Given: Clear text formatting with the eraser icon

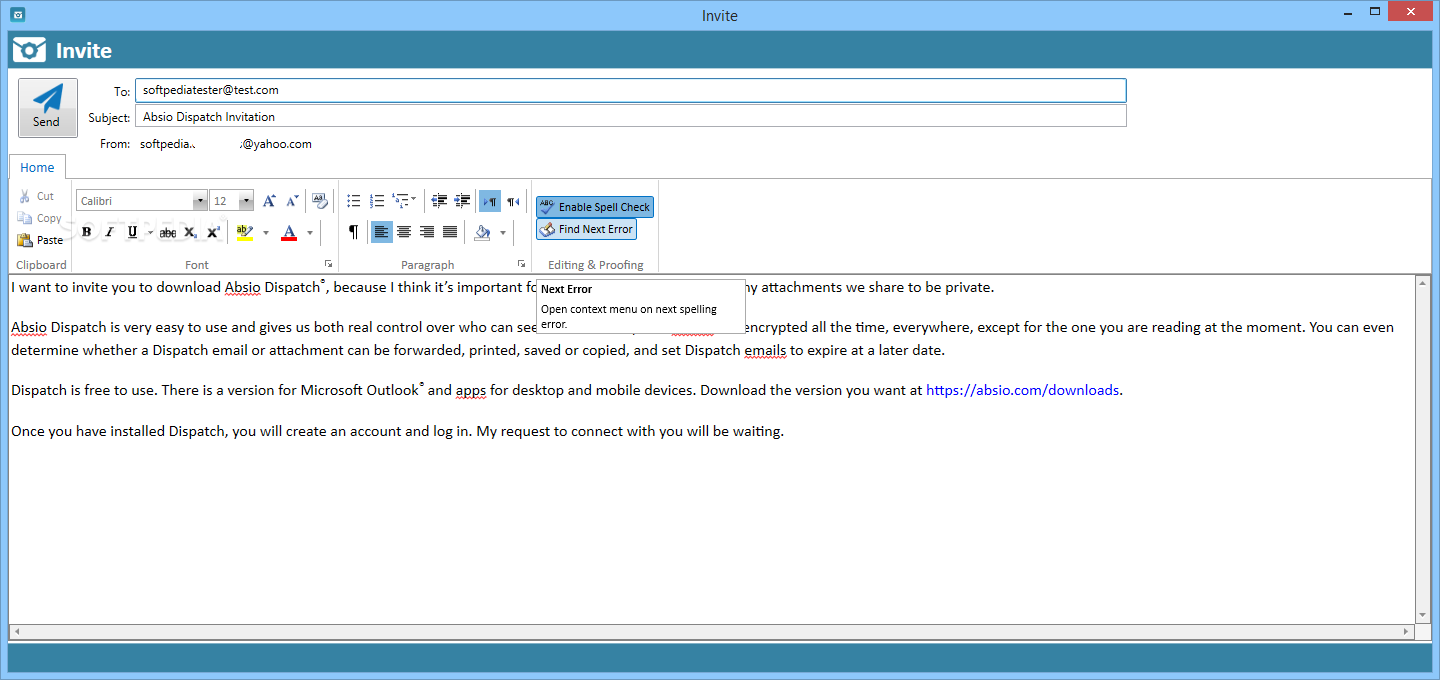Looking at the screenshot, I should (320, 201).
